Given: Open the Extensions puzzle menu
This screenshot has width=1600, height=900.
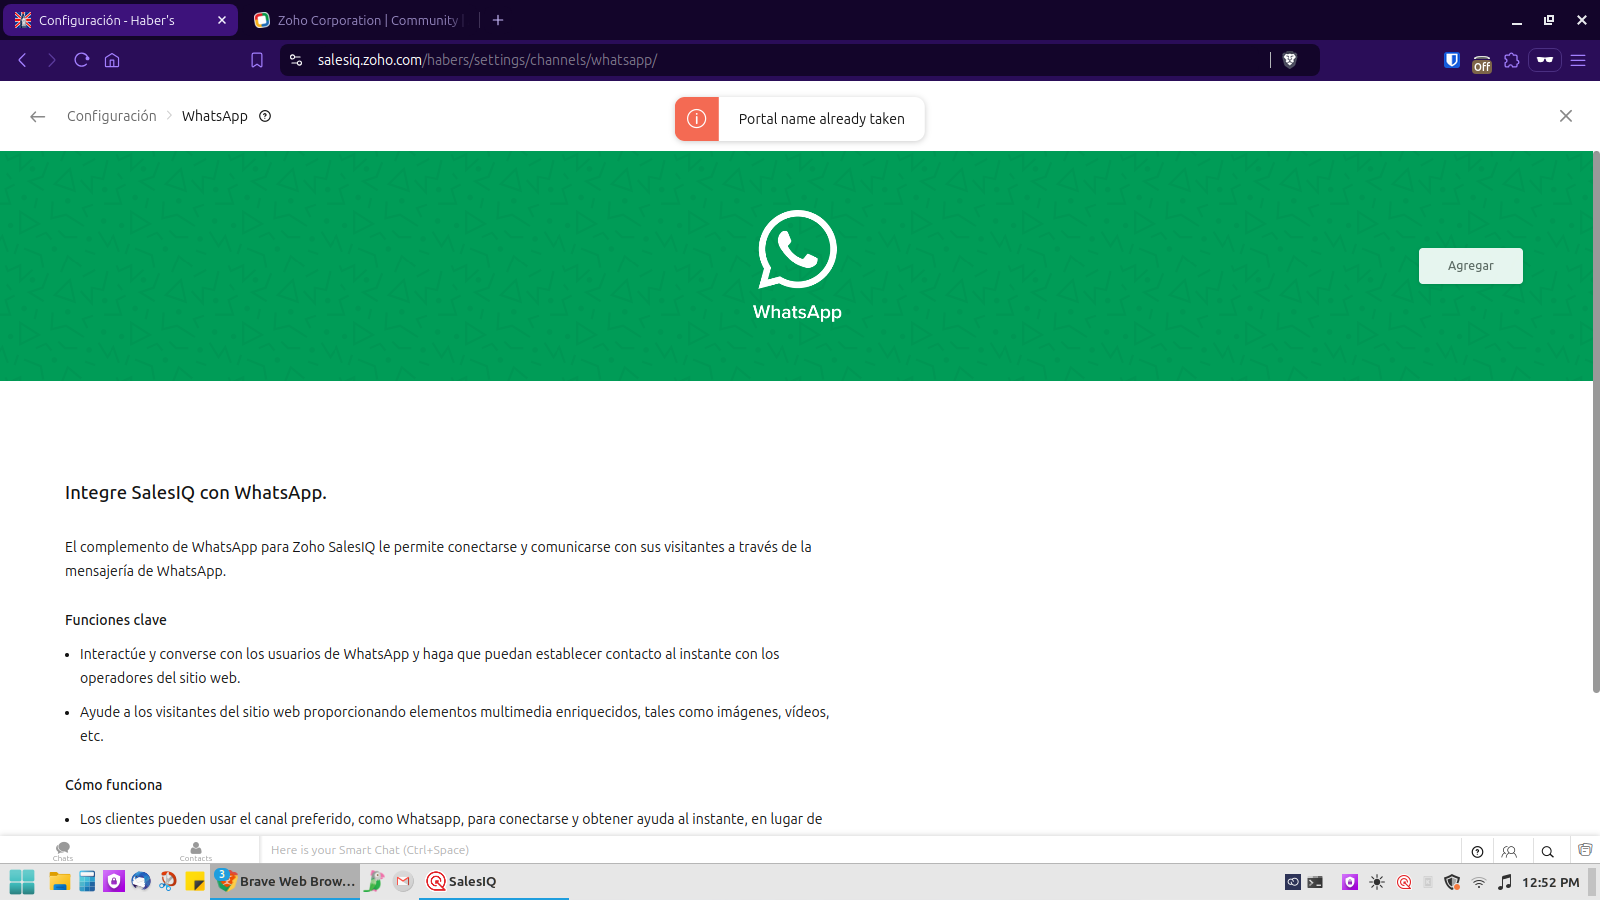Looking at the screenshot, I should (x=1512, y=60).
